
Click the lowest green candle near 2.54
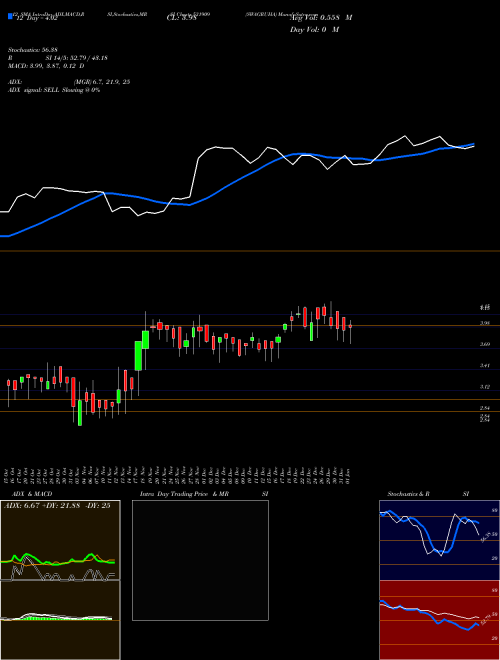click(80, 413)
